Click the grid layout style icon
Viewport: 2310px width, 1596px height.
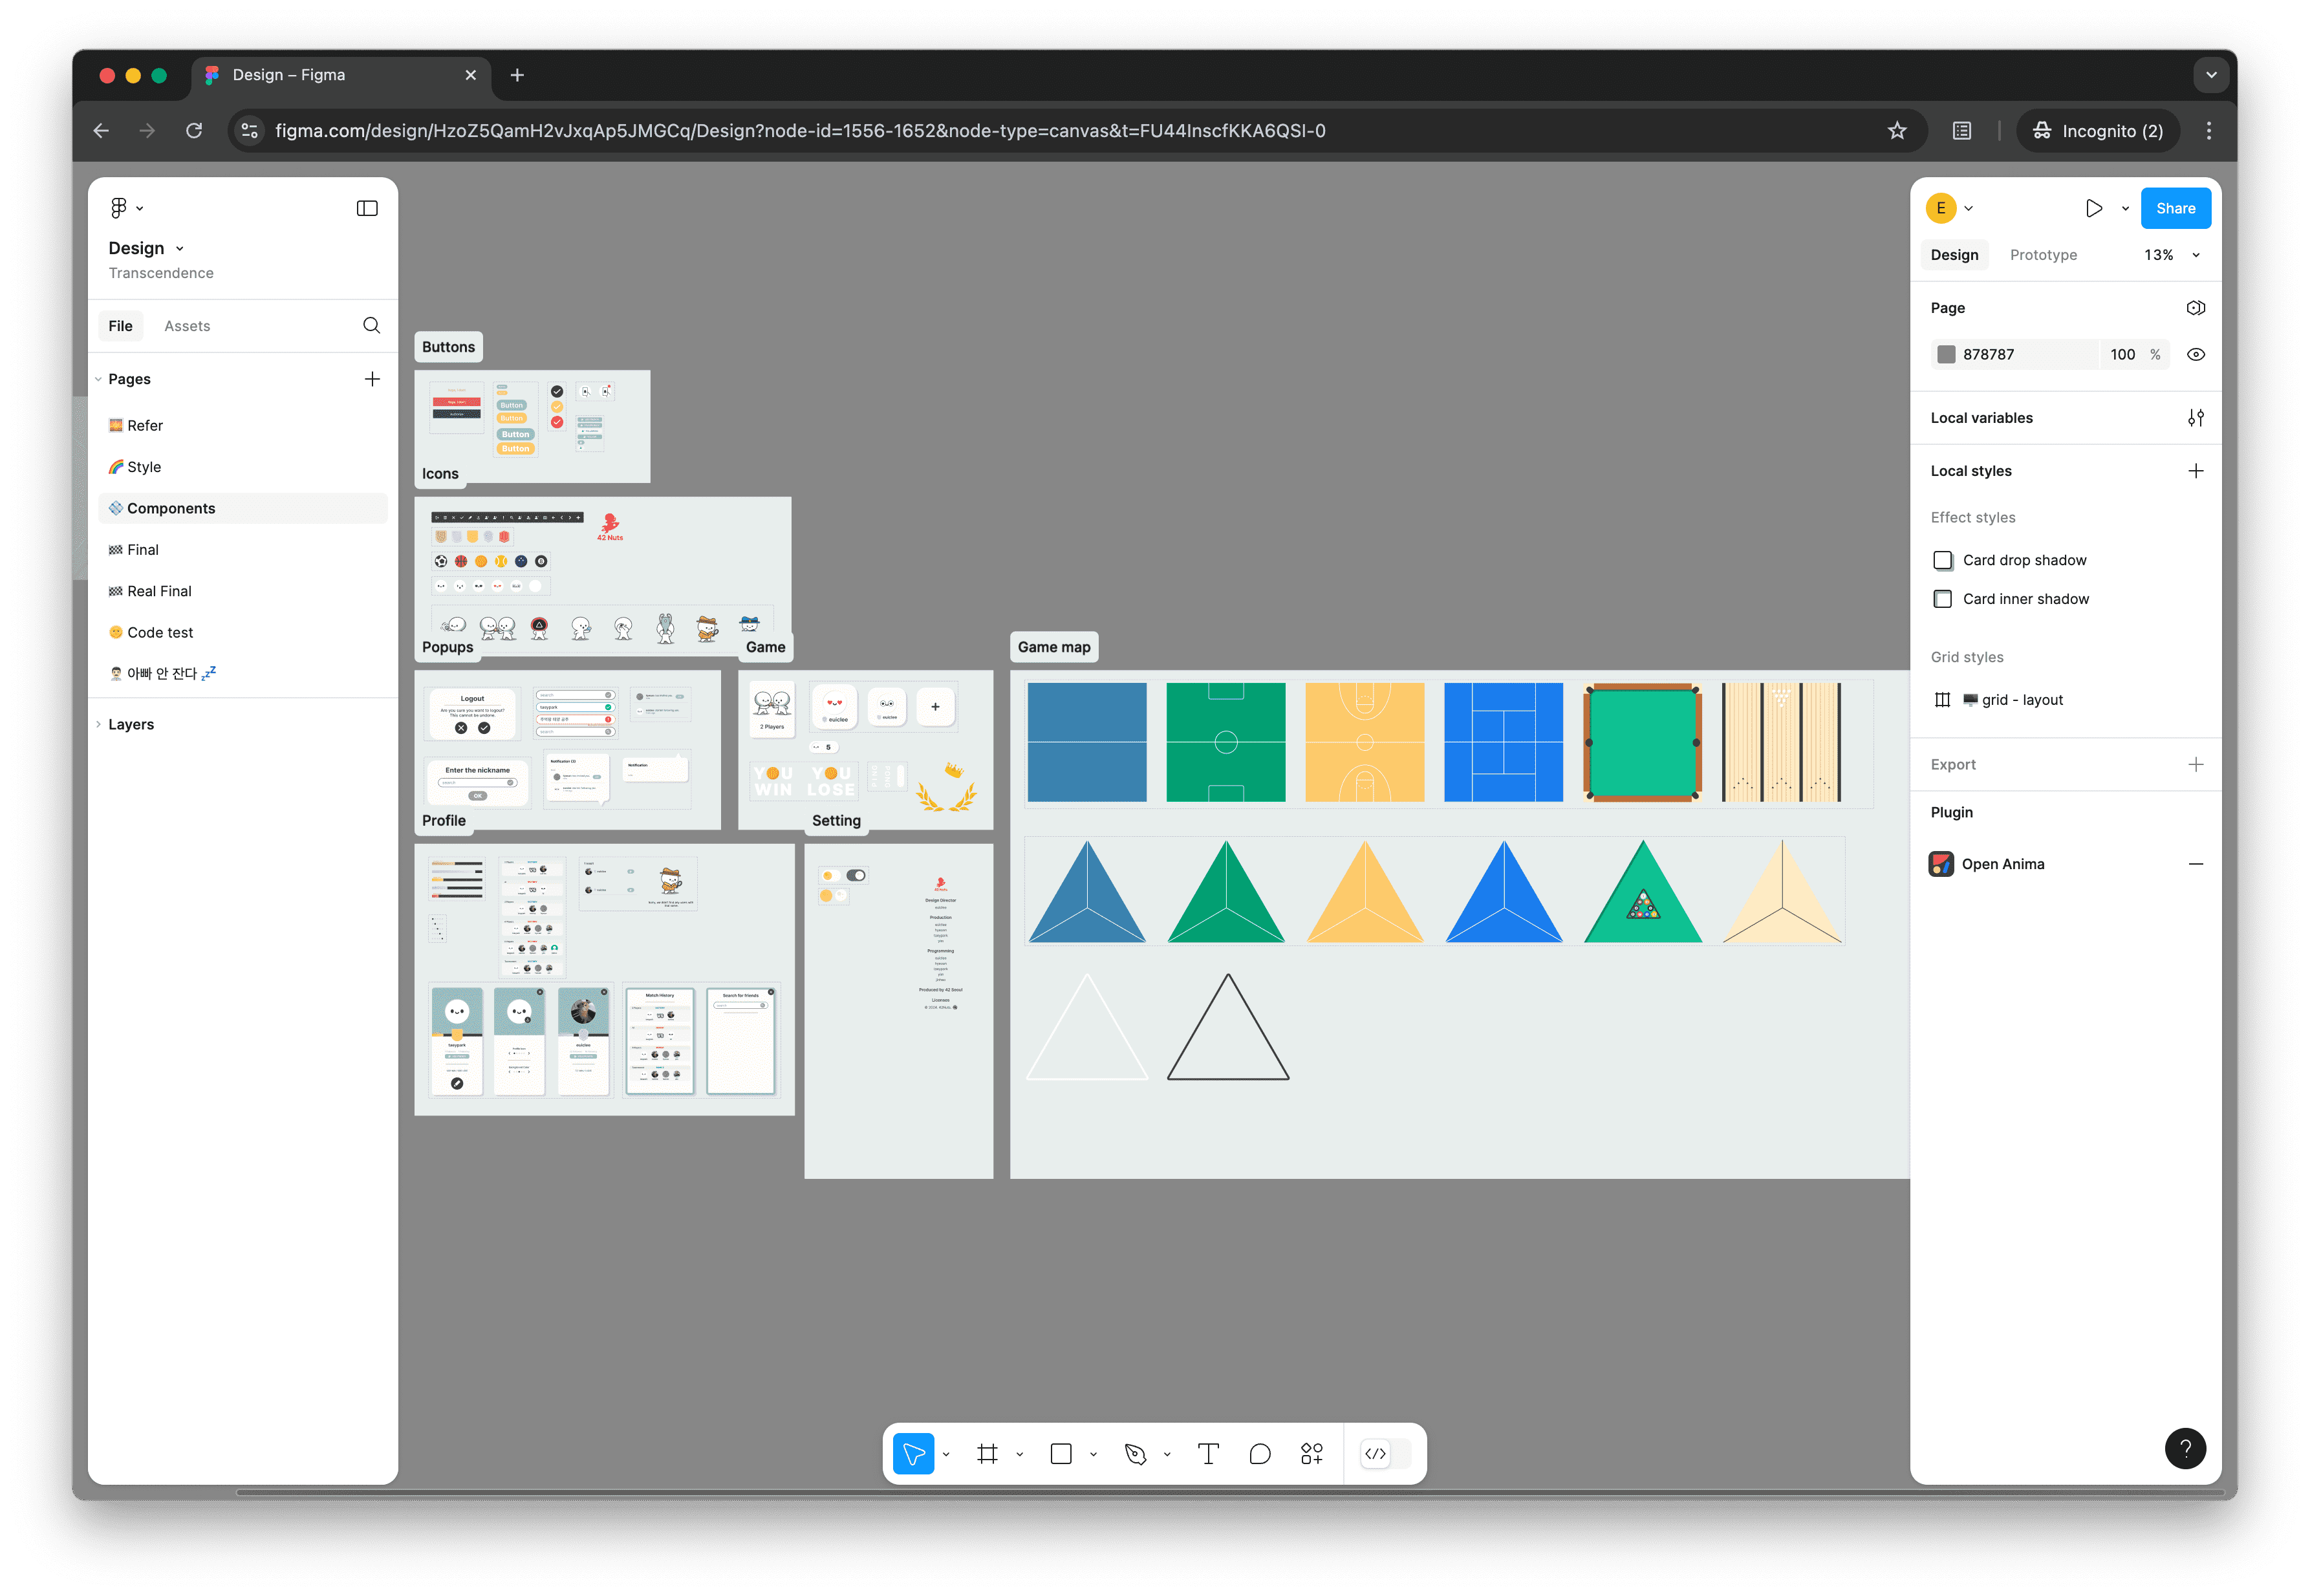pos(1942,700)
